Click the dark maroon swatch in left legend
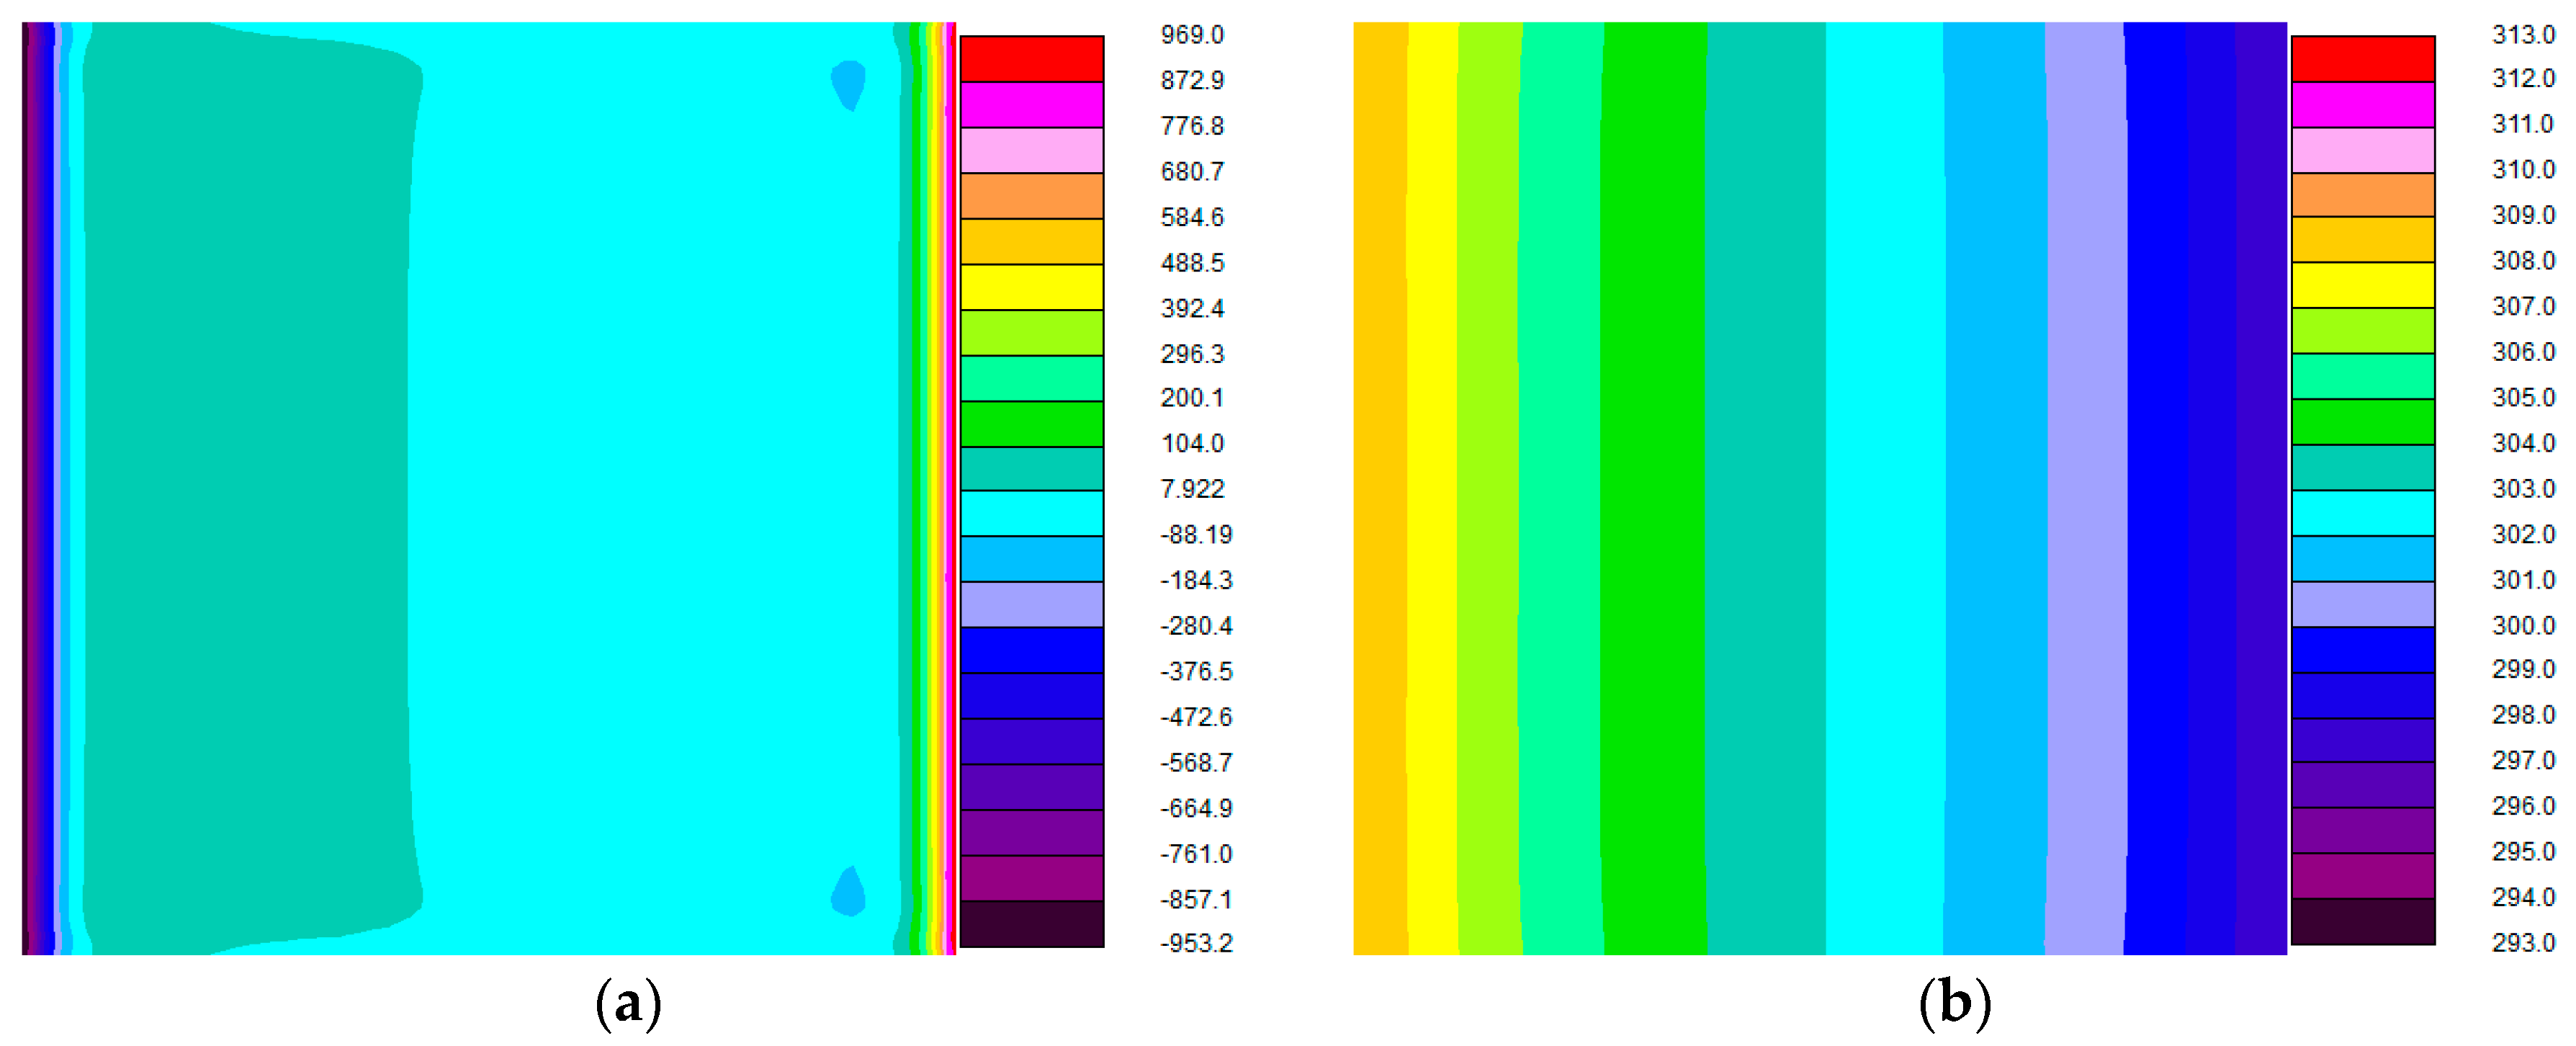 point(1031,923)
